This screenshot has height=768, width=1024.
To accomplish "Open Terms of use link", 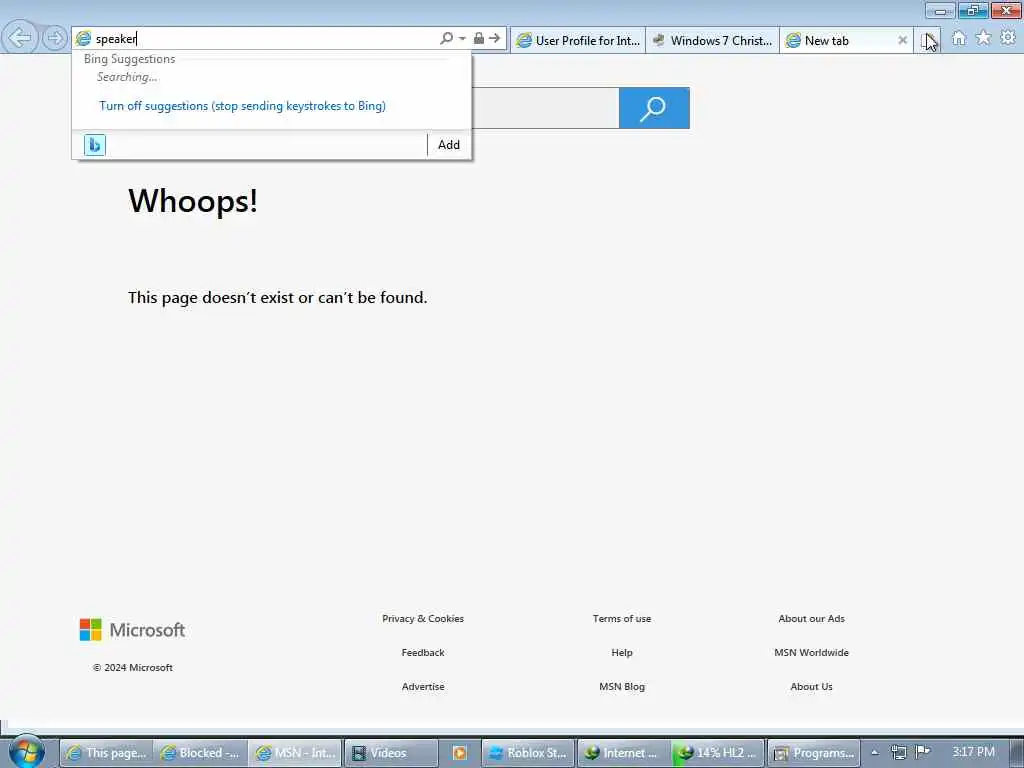I will tap(622, 618).
